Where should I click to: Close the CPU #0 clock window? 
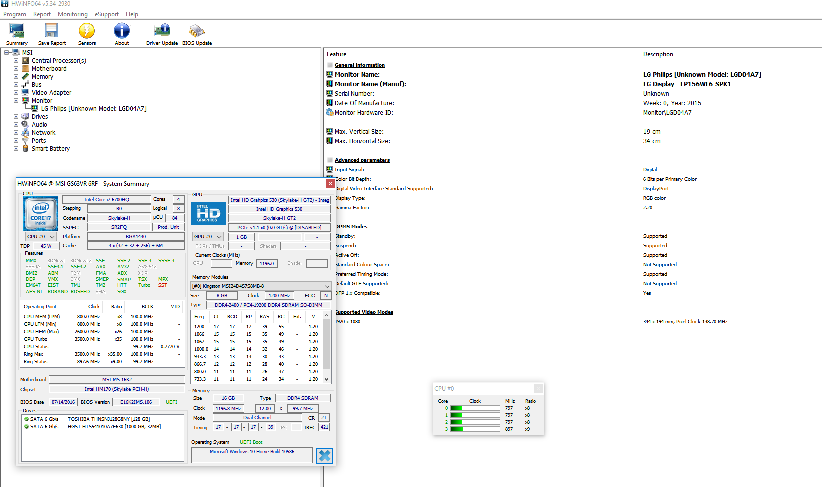[538, 388]
